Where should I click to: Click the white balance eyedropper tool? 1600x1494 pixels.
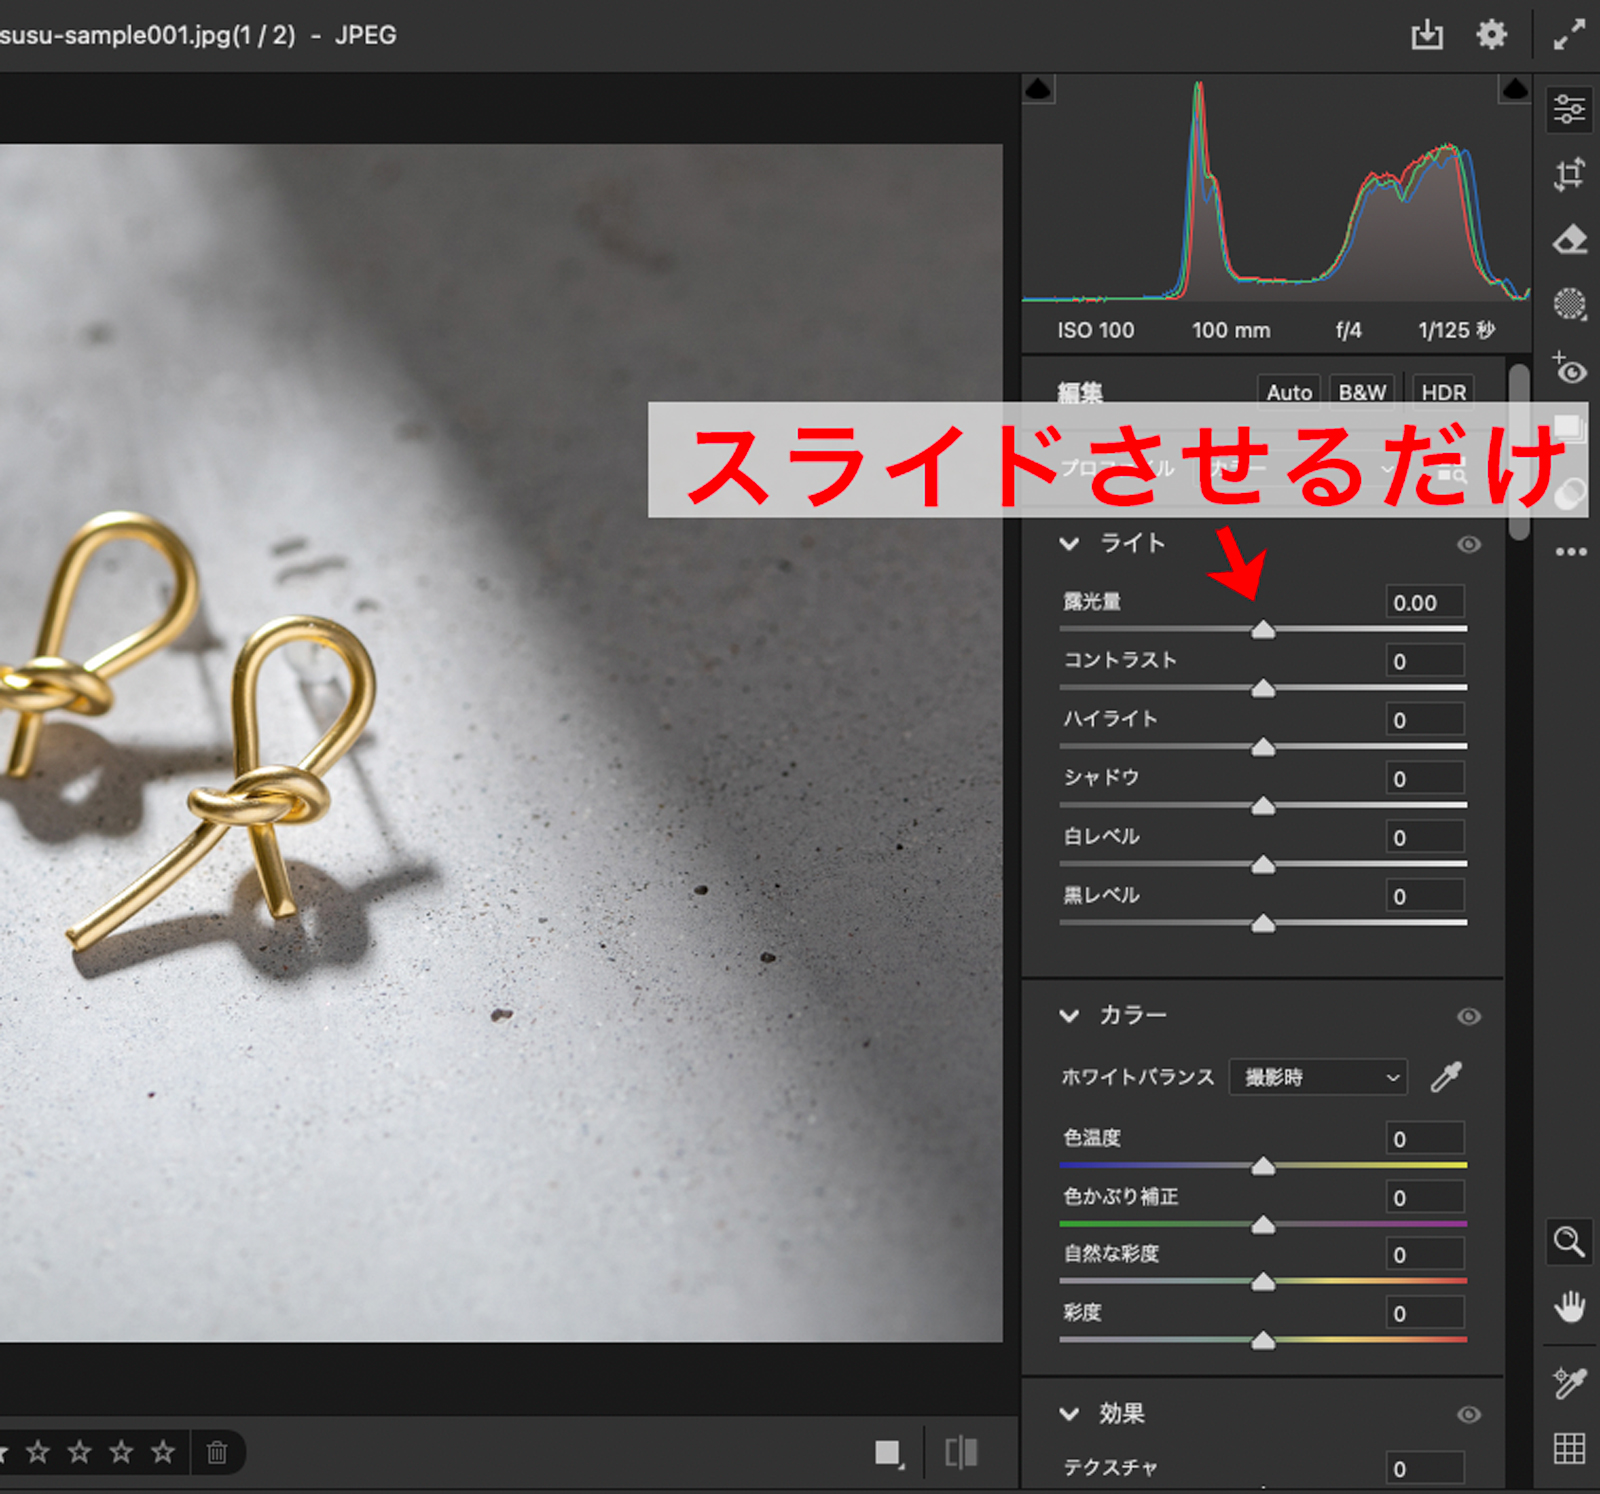click(1446, 1077)
